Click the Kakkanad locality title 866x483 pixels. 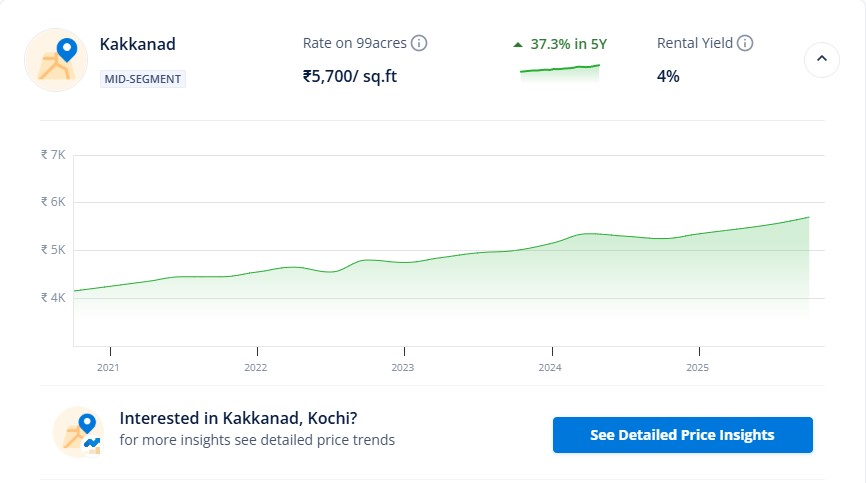pyautogui.click(x=138, y=45)
